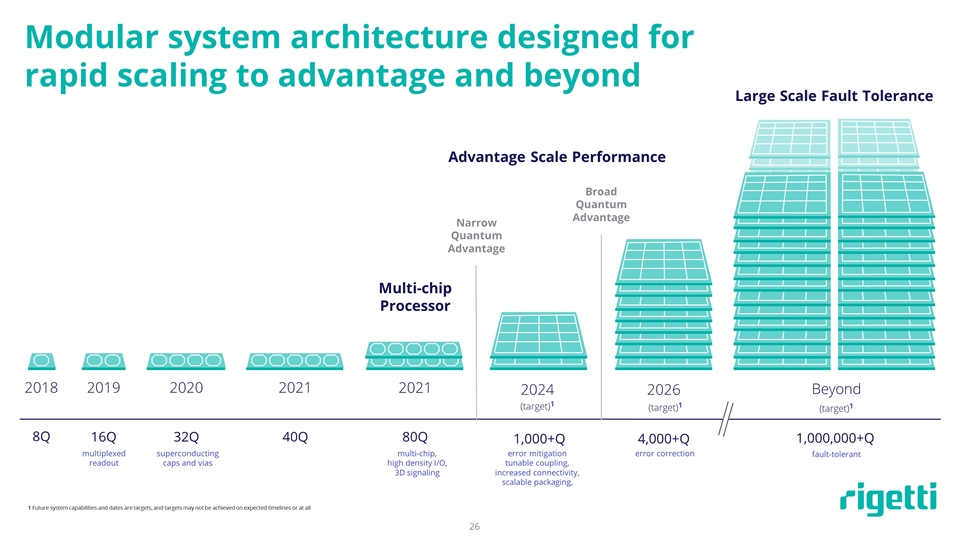Click the single-qubit 8Q chip graphic
Screen dimensions: 960x540
(x=42, y=361)
